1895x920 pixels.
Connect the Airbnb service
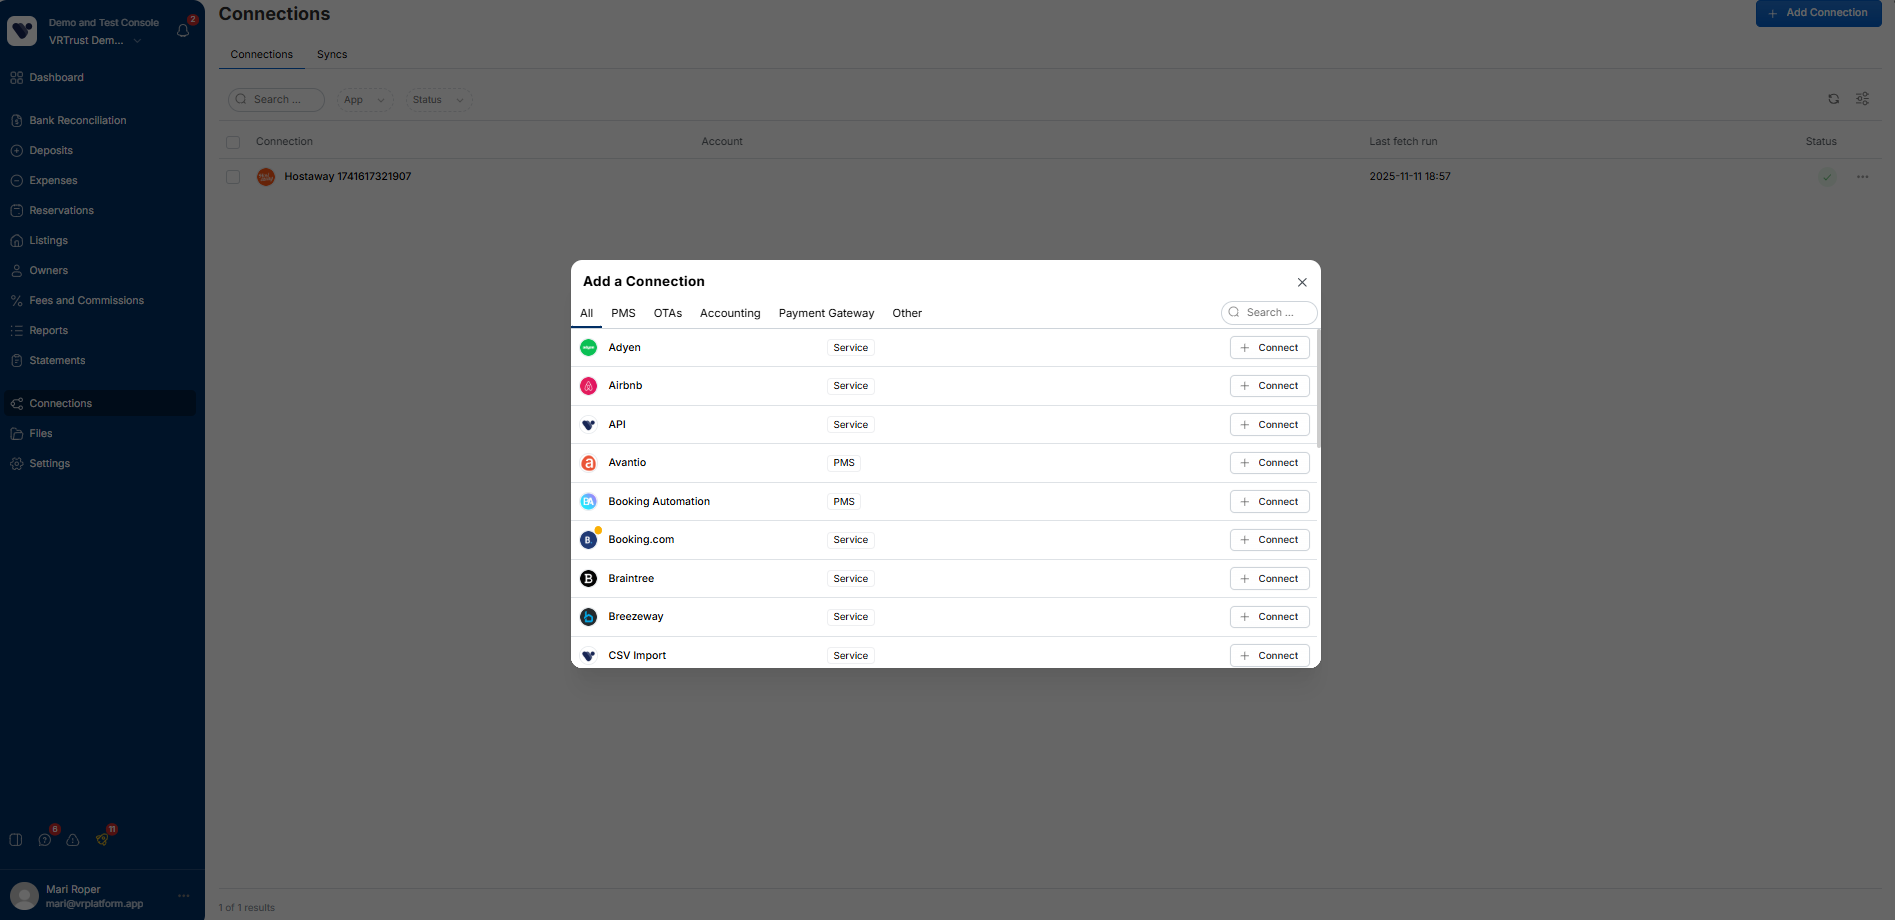(x=1270, y=386)
